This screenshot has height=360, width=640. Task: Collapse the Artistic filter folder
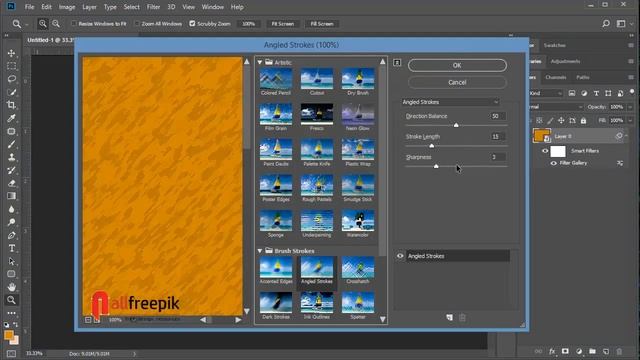260,62
